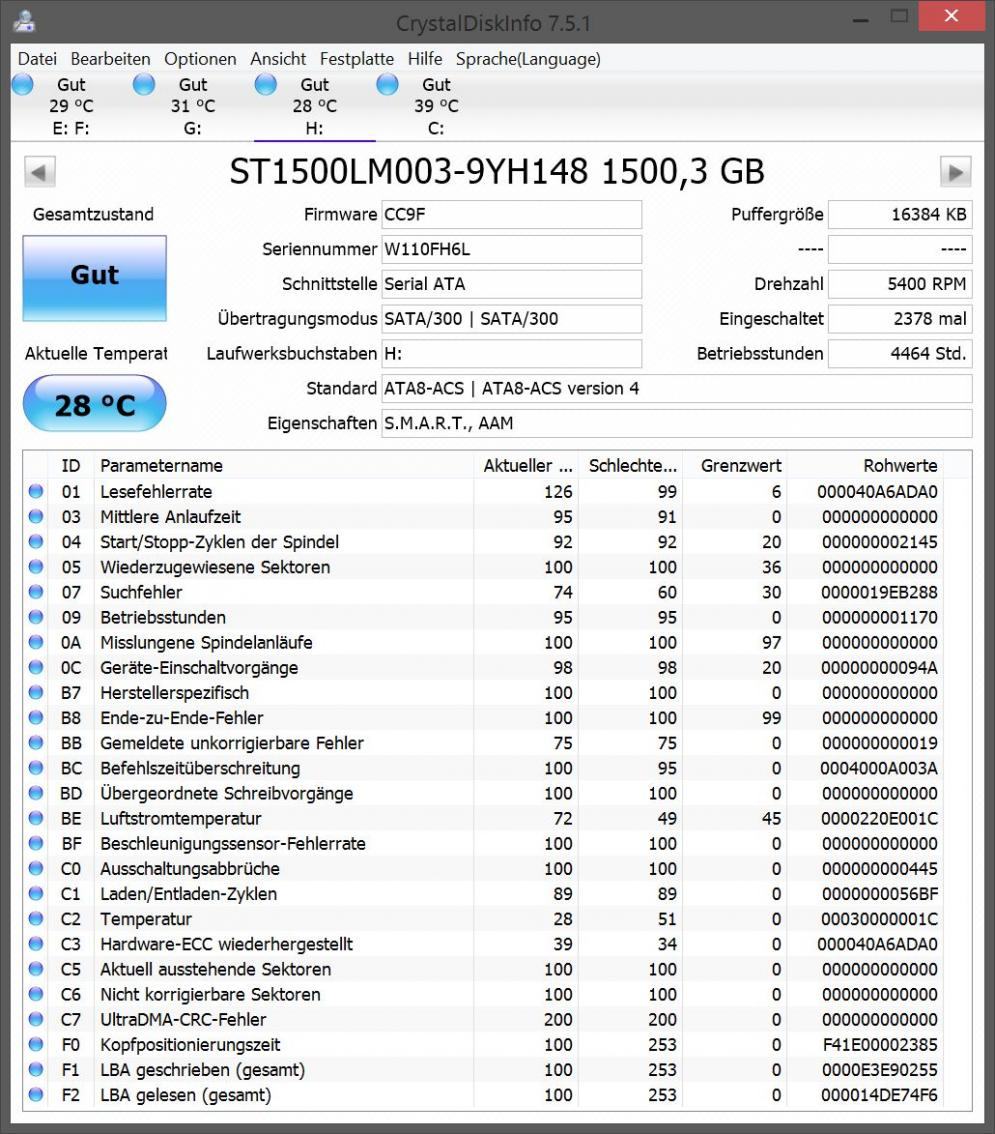This screenshot has width=995, height=1134.
Task: Click status dot of Luftstromtemperatur row
Action: click(35, 818)
